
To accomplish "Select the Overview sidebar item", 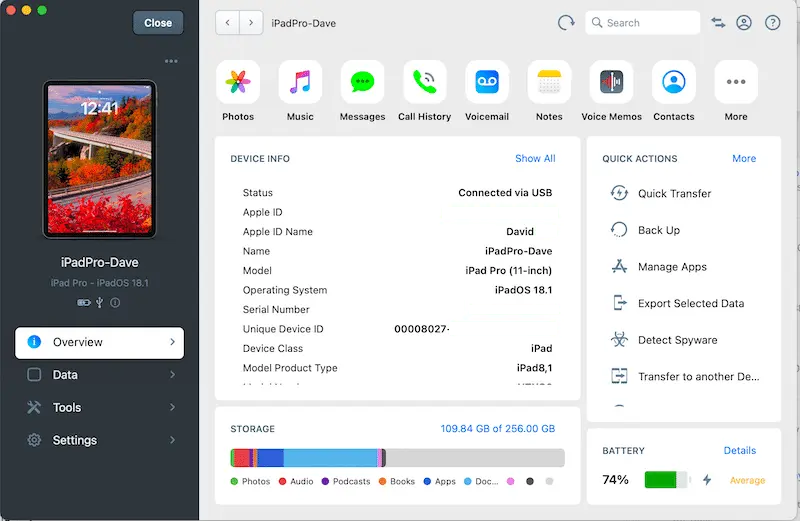I will (99, 342).
